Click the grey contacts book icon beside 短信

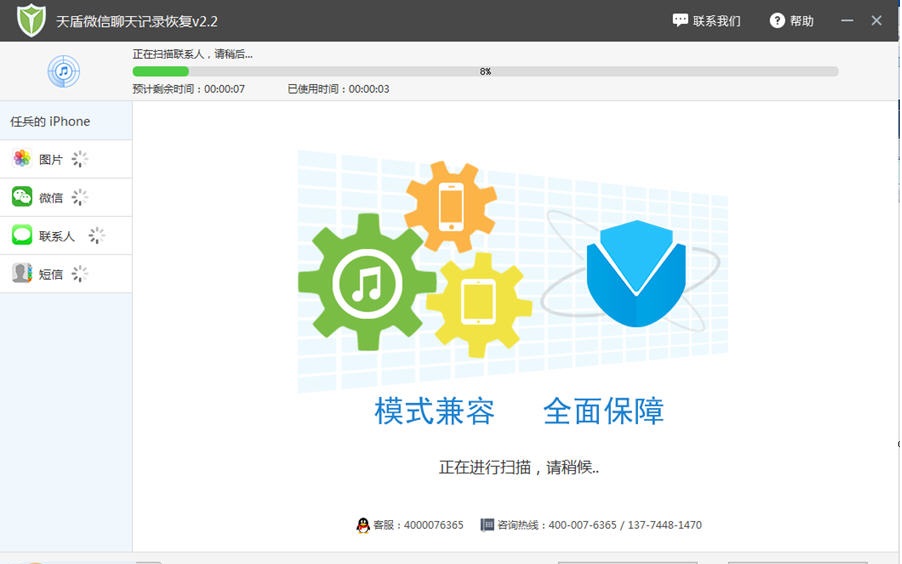point(22,273)
